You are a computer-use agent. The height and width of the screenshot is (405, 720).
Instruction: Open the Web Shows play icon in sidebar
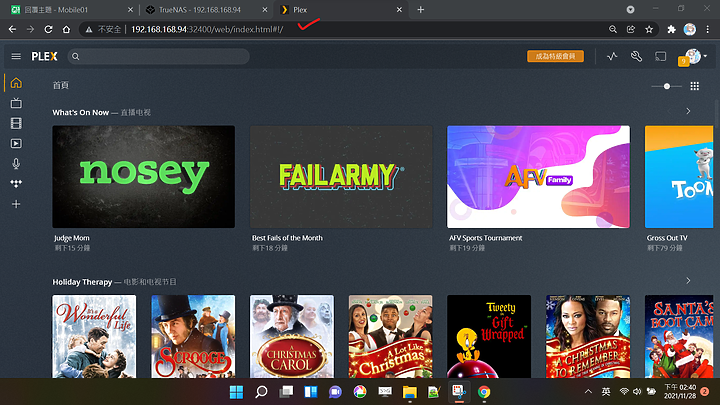16,143
